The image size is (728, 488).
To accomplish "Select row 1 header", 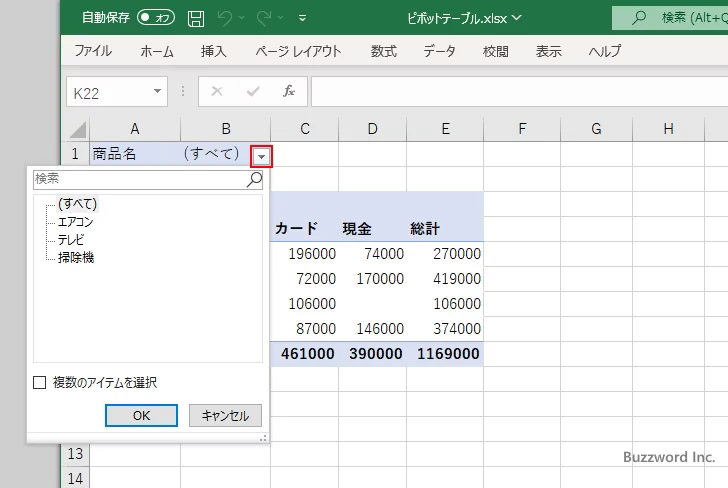I will pyautogui.click(x=75, y=154).
